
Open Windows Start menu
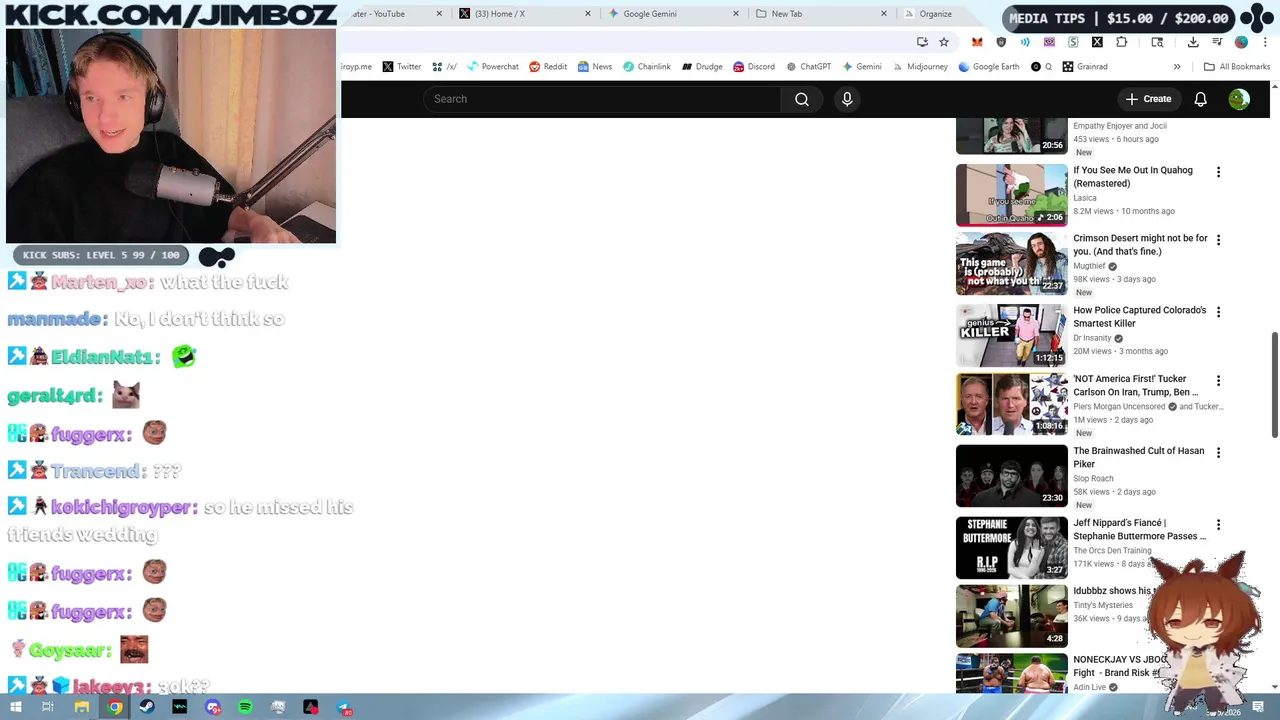(15, 707)
